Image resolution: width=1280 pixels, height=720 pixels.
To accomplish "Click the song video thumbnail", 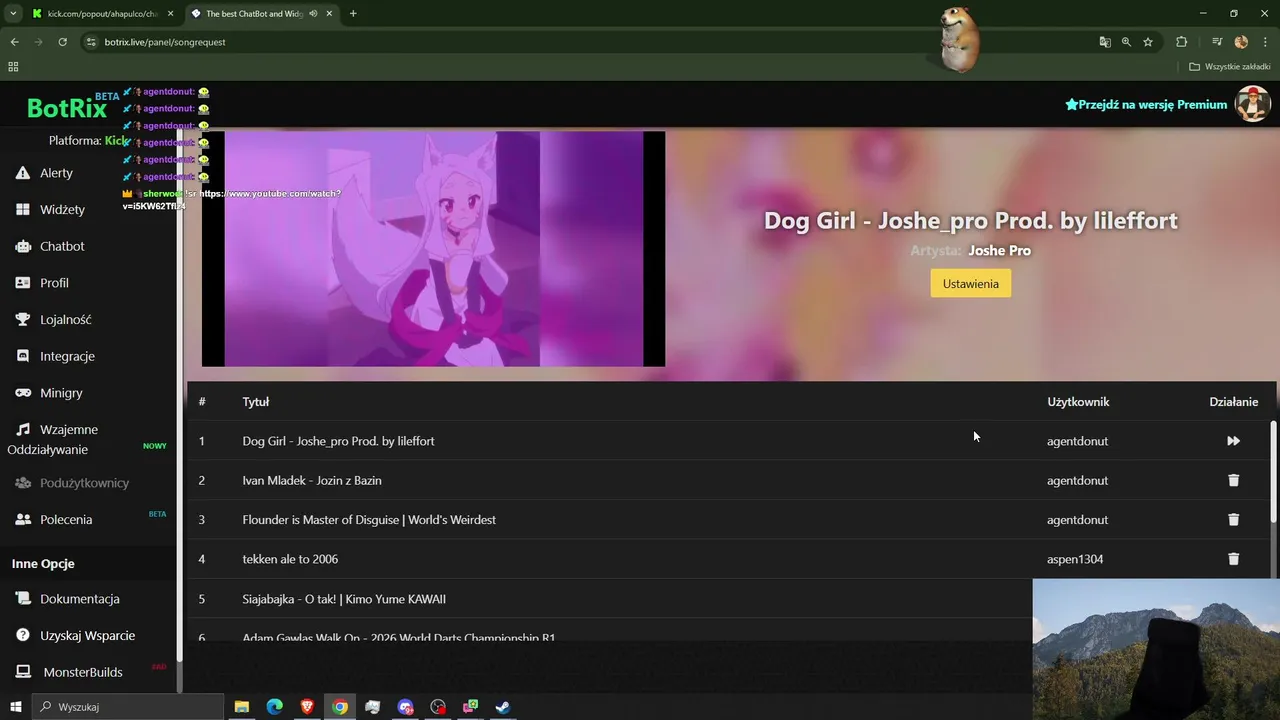I will (x=433, y=249).
